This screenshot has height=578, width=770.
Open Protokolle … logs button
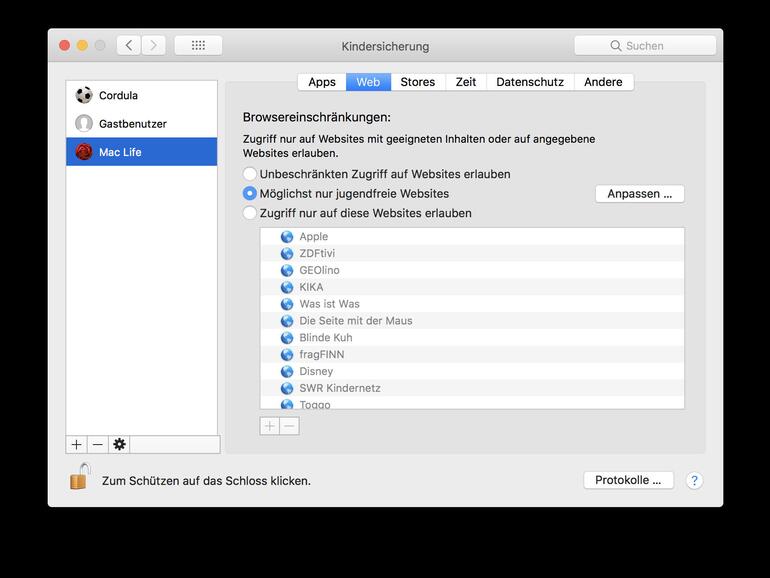pyautogui.click(x=628, y=480)
